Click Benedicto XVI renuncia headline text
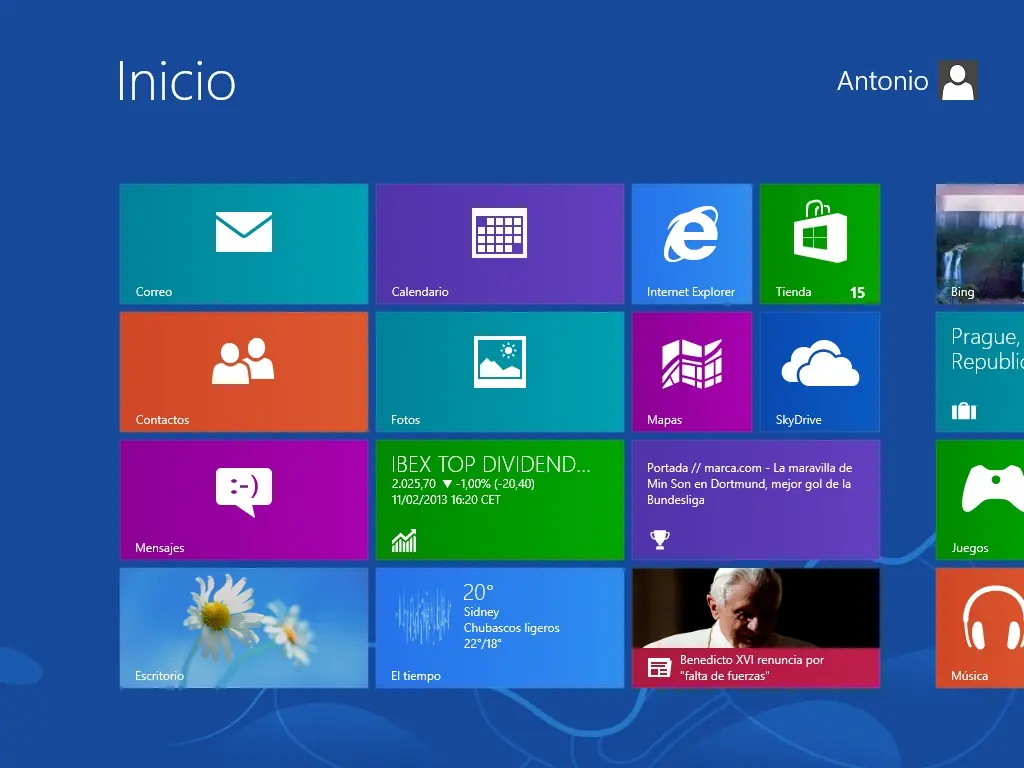1024x768 pixels. point(752,667)
